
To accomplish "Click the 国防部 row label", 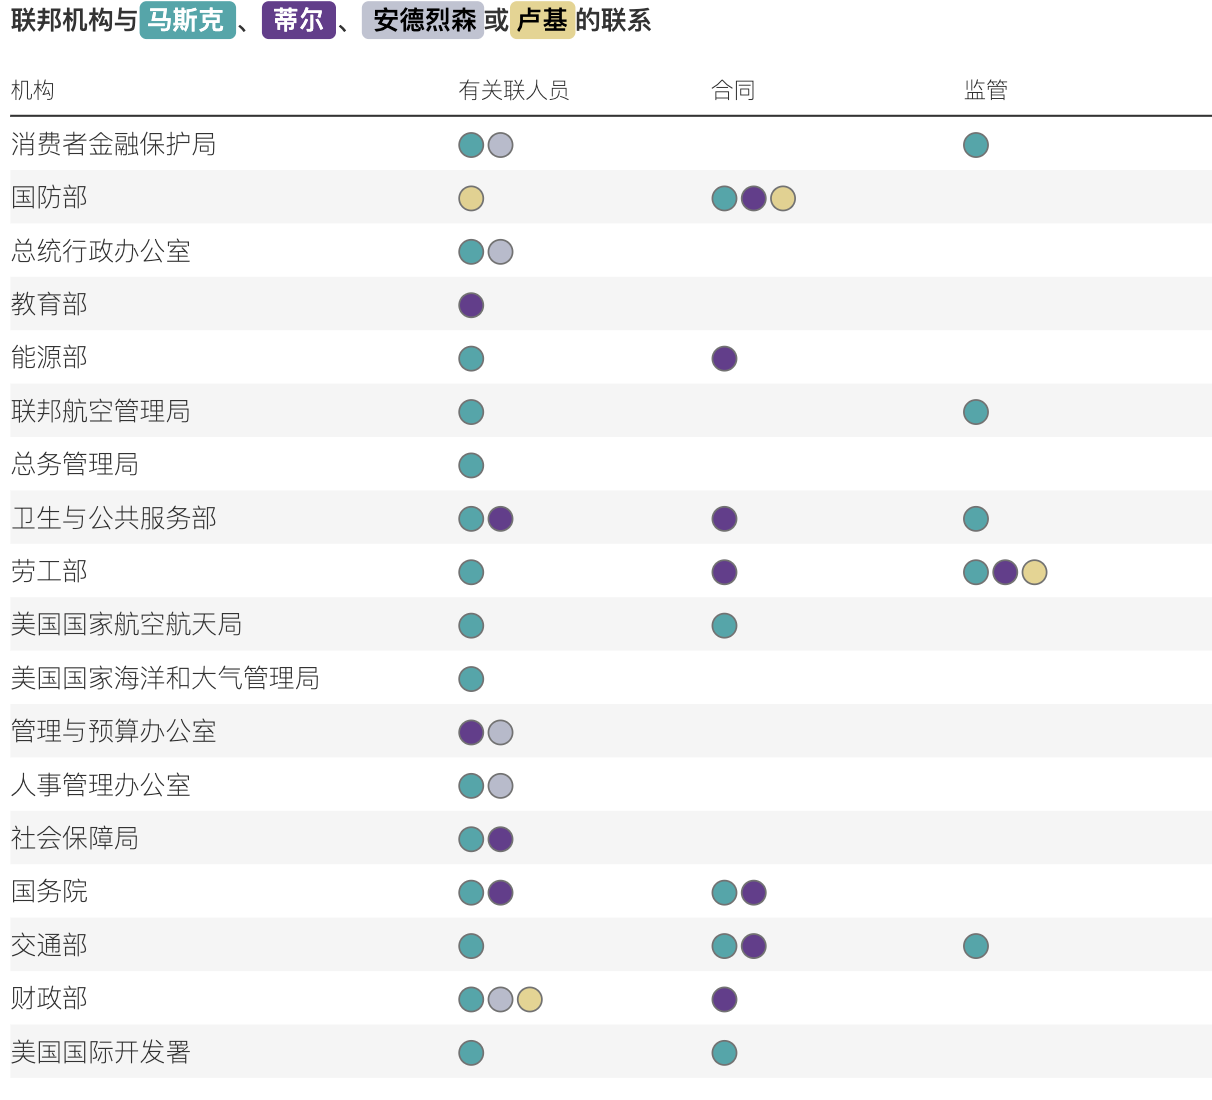I will (x=49, y=197).
